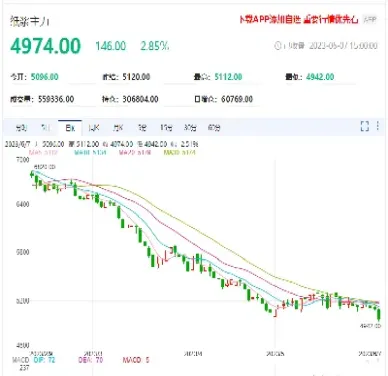Switch to the 15-minute chart tab
This screenshot has height=376, width=388.
click(166, 128)
